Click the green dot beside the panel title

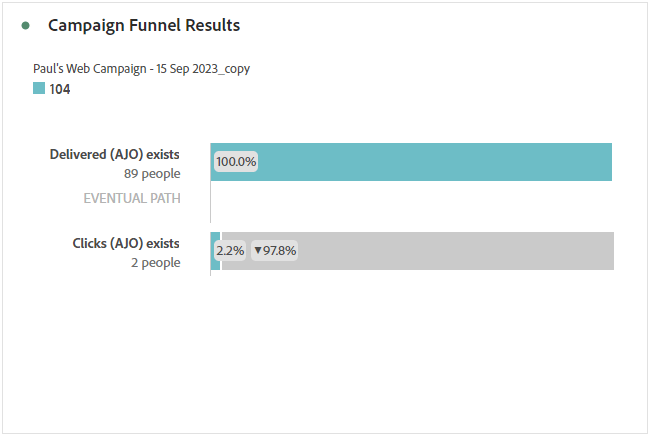point(26,25)
